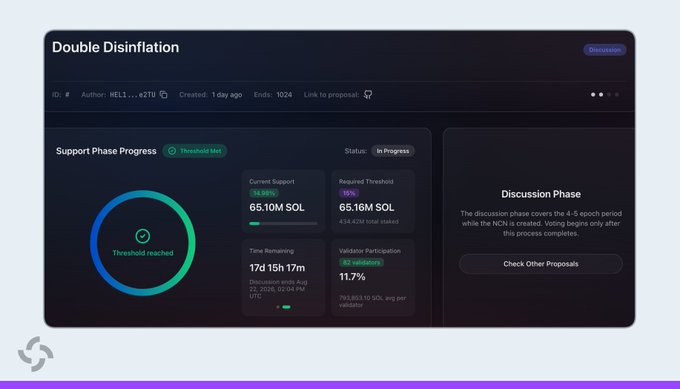Select the gray dot under Time Remaining

[x=278, y=307]
